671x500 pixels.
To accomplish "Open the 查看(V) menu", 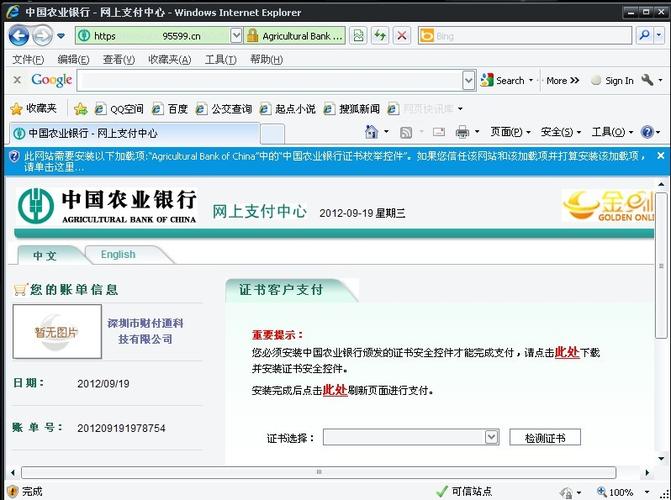I will (x=119, y=60).
